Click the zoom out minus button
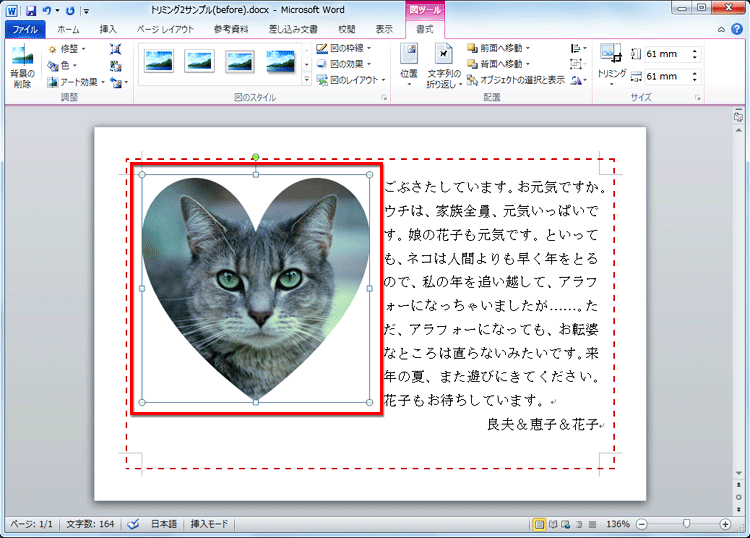Screen dimensions: 750x538 (642, 524)
